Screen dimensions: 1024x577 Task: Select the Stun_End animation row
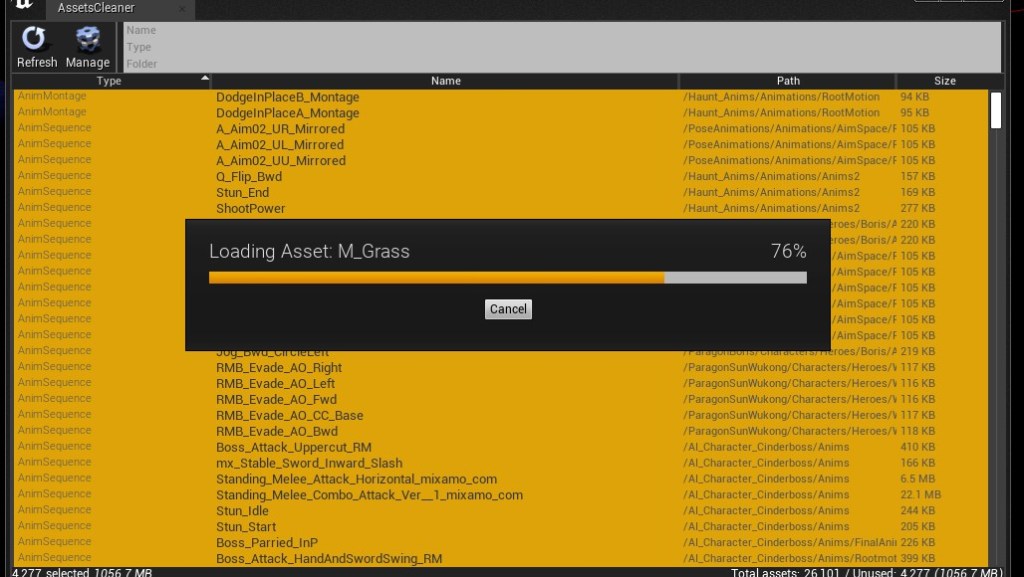click(x=242, y=193)
